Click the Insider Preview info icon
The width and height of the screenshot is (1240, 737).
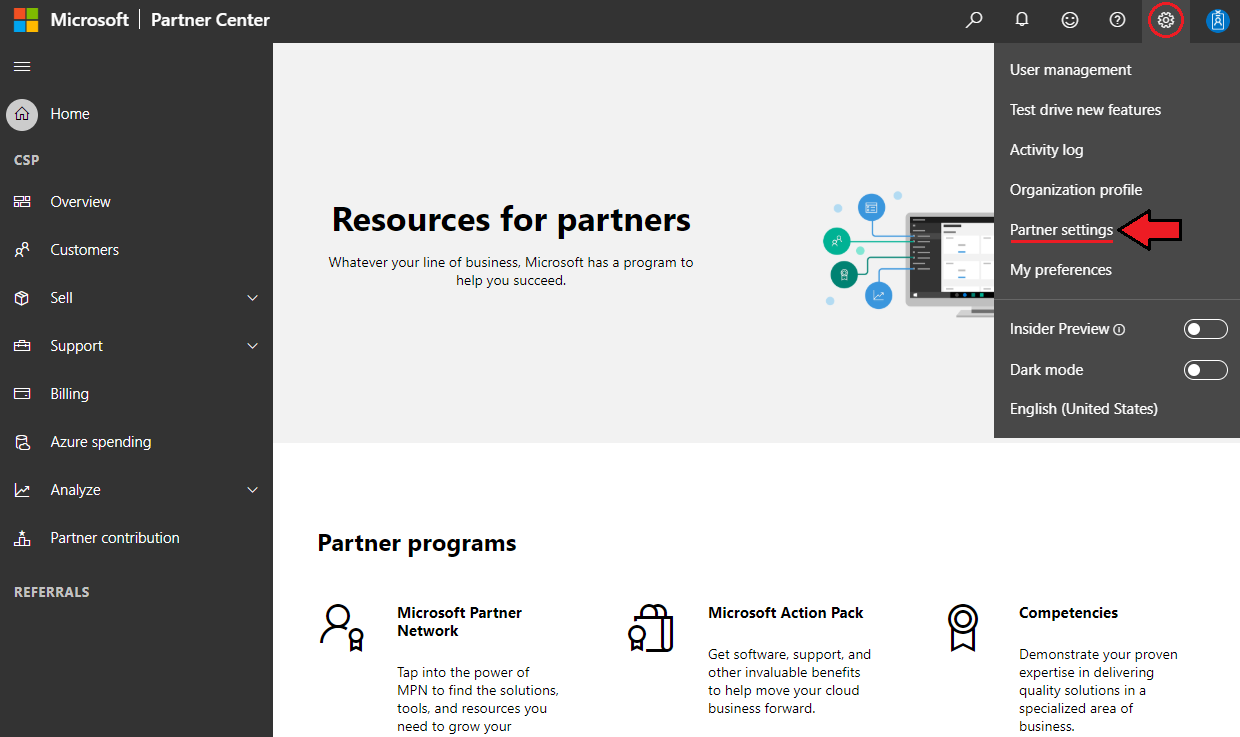(1119, 329)
